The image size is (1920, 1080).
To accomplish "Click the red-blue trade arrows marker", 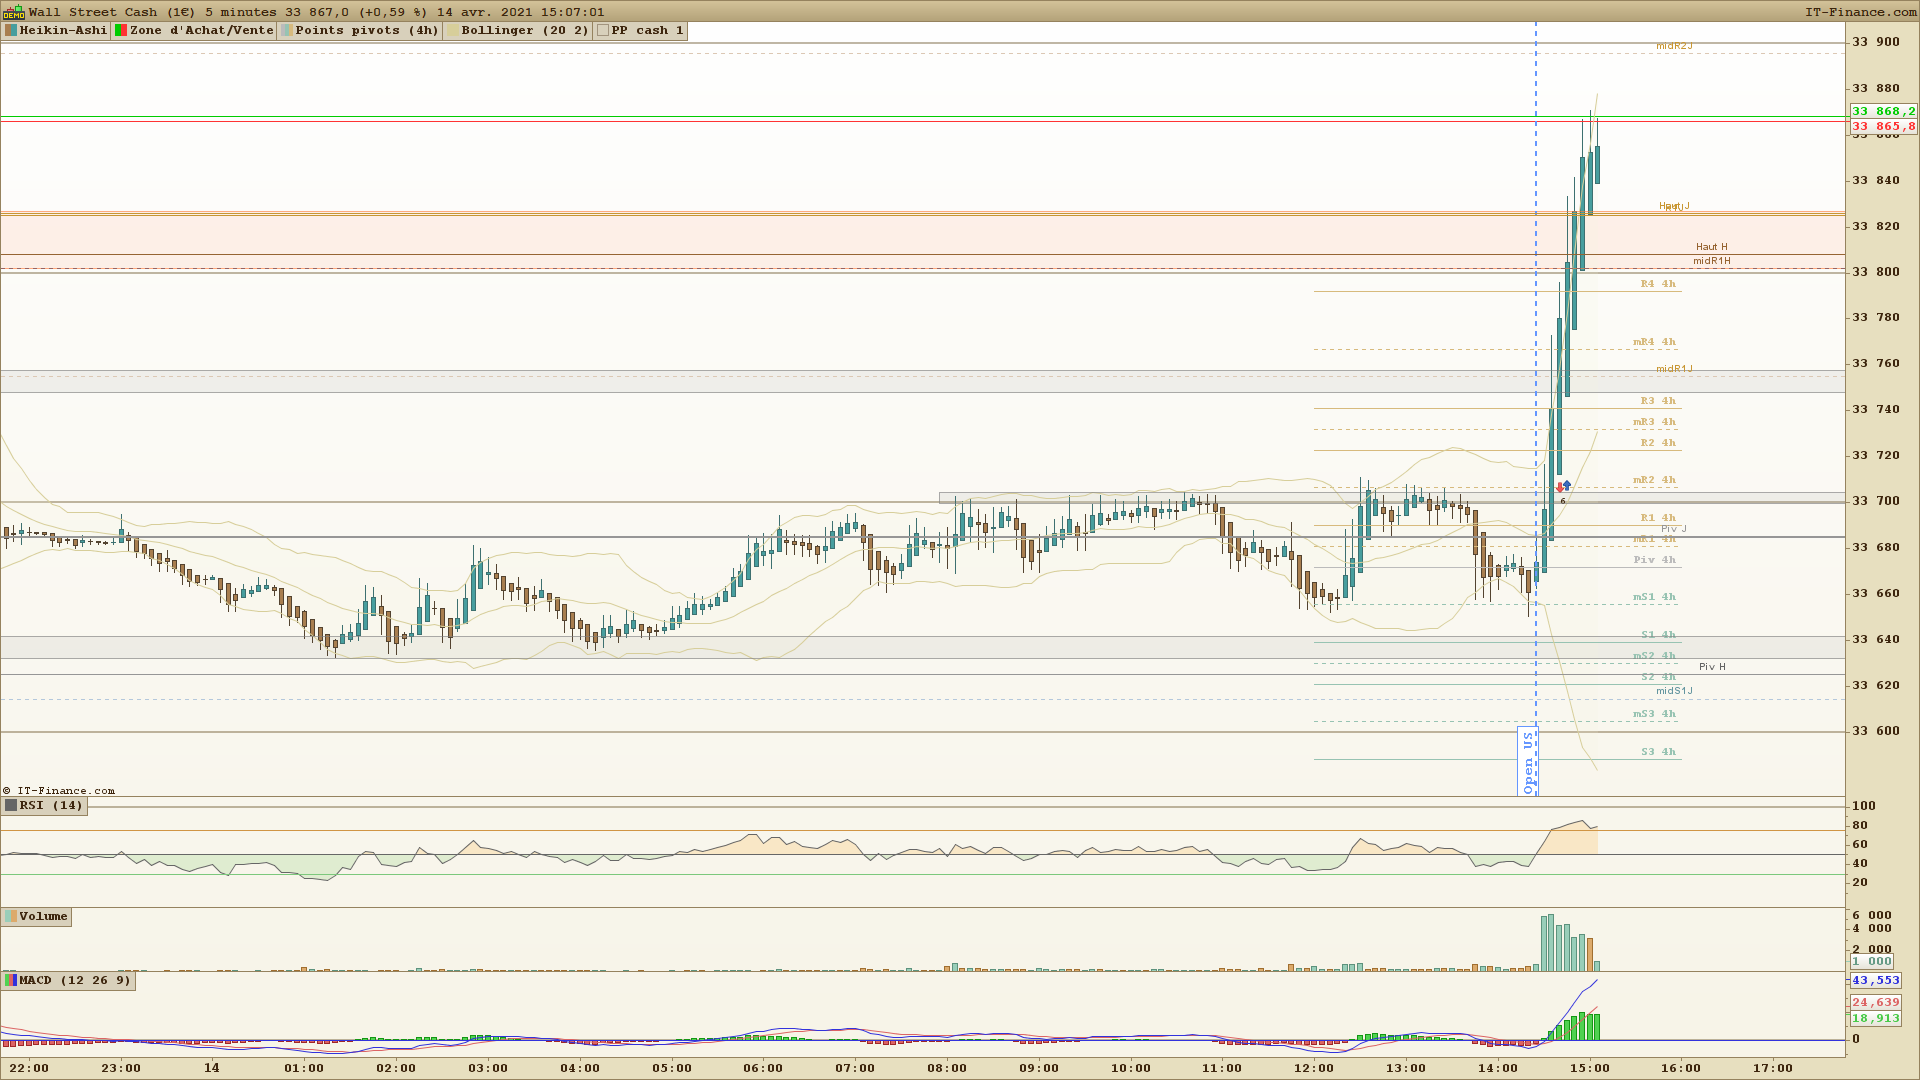I will [x=1563, y=487].
